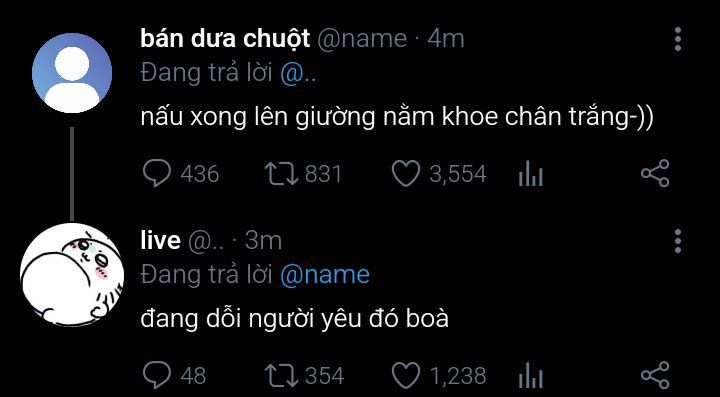The height and width of the screenshot is (397, 720).
Task: Share the reply from live
Action: 655,375
